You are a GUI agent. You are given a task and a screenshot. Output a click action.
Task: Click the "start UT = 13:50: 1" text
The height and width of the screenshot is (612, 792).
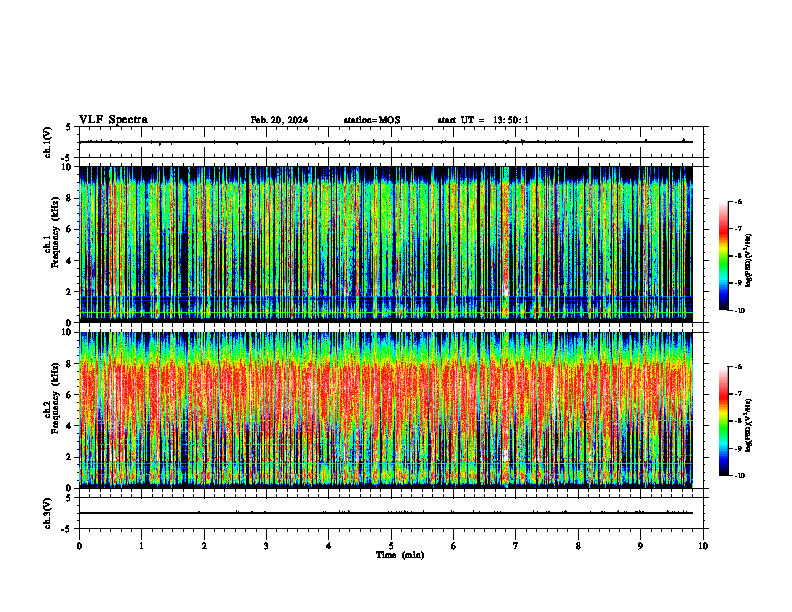click(483, 120)
